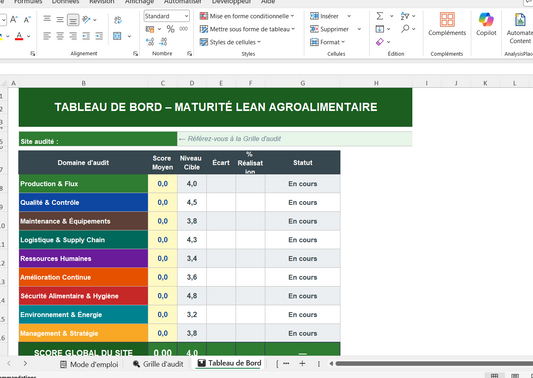Toggle left text alignment
Image resolution: width=533 pixels, height=378 pixels.
(47, 36)
